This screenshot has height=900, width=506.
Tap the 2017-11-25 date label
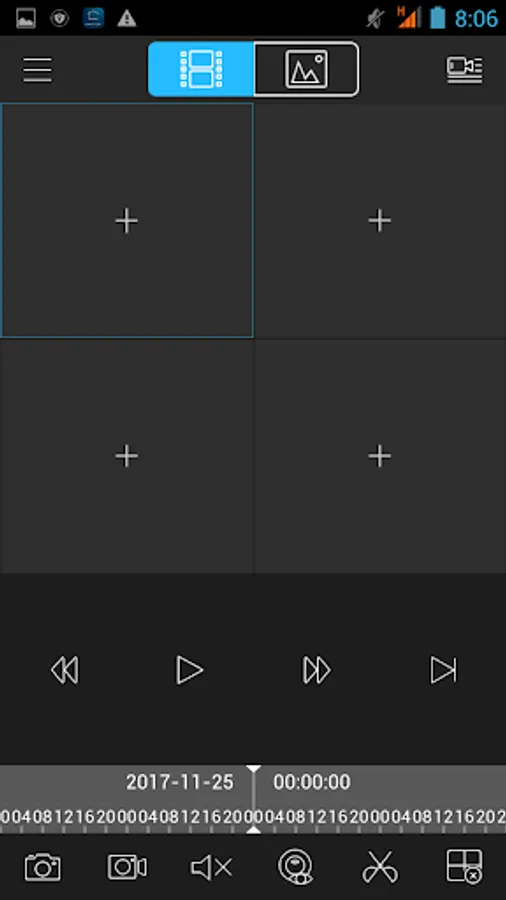(x=180, y=782)
